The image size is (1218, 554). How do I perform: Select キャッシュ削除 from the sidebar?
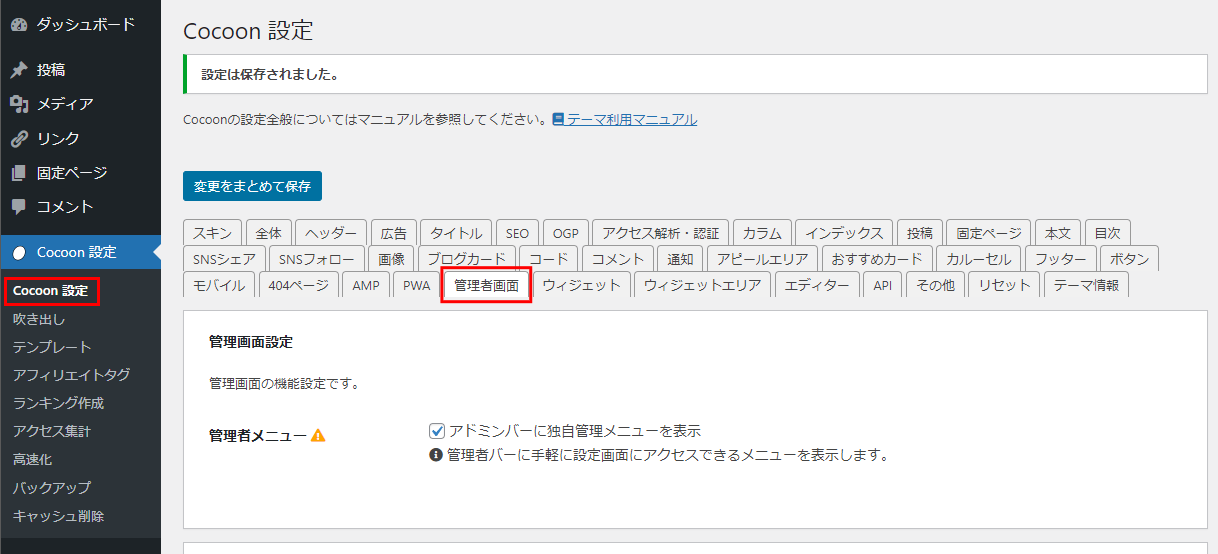(x=58, y=516)
